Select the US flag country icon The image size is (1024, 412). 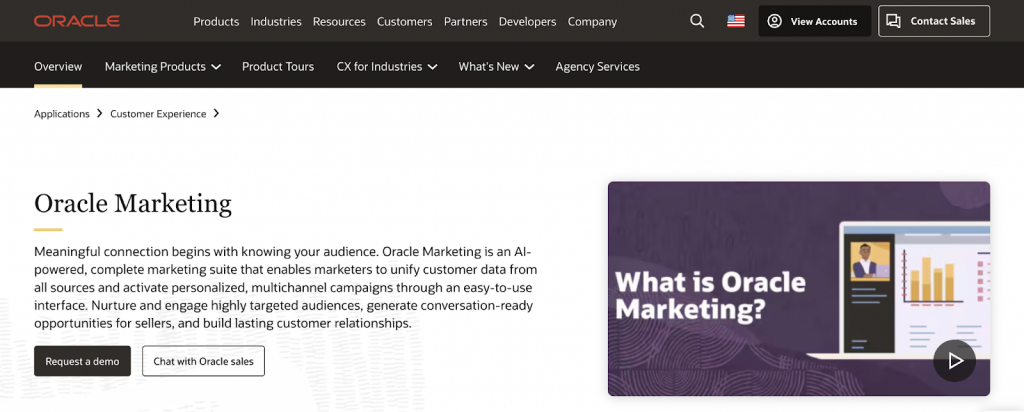click(736, 21)
